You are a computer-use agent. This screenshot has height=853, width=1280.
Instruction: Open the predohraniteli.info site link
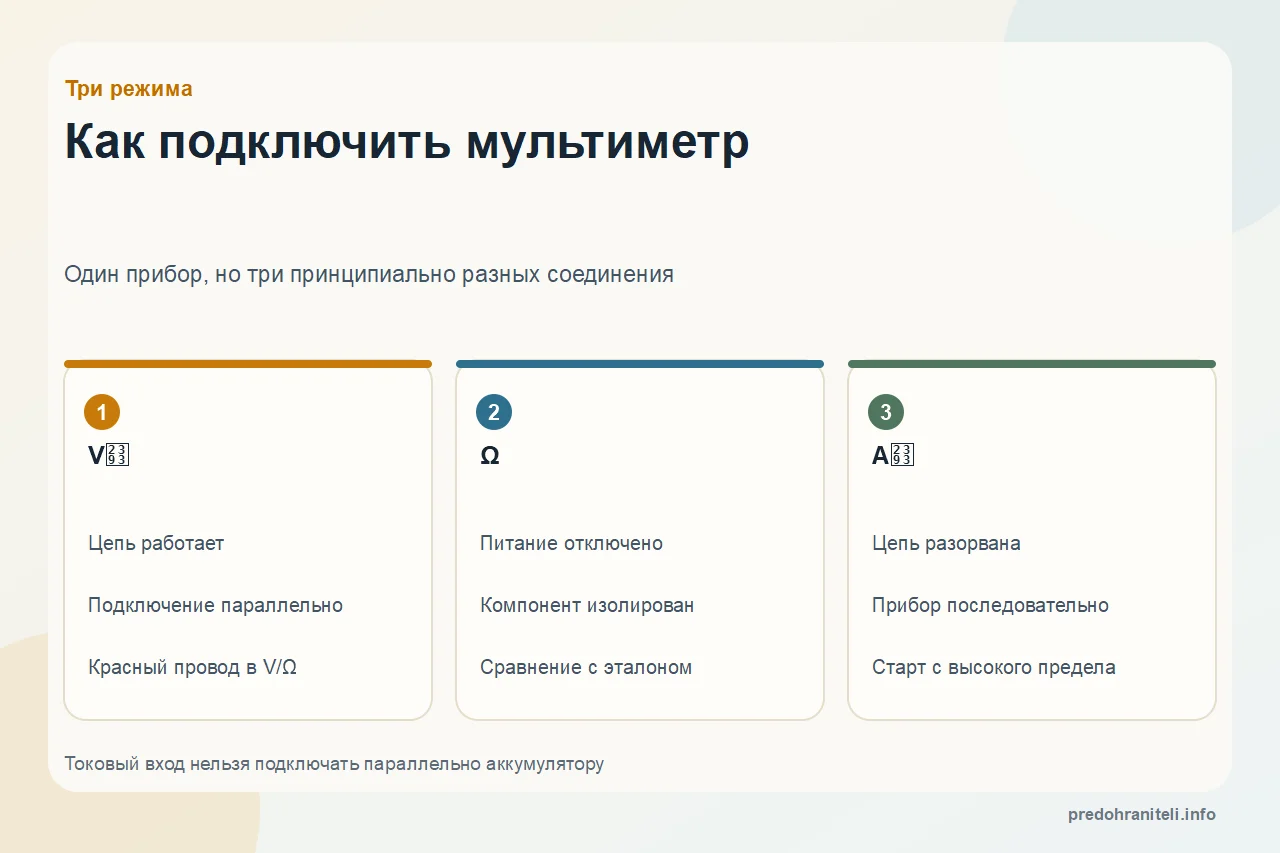click(1142, 814)
